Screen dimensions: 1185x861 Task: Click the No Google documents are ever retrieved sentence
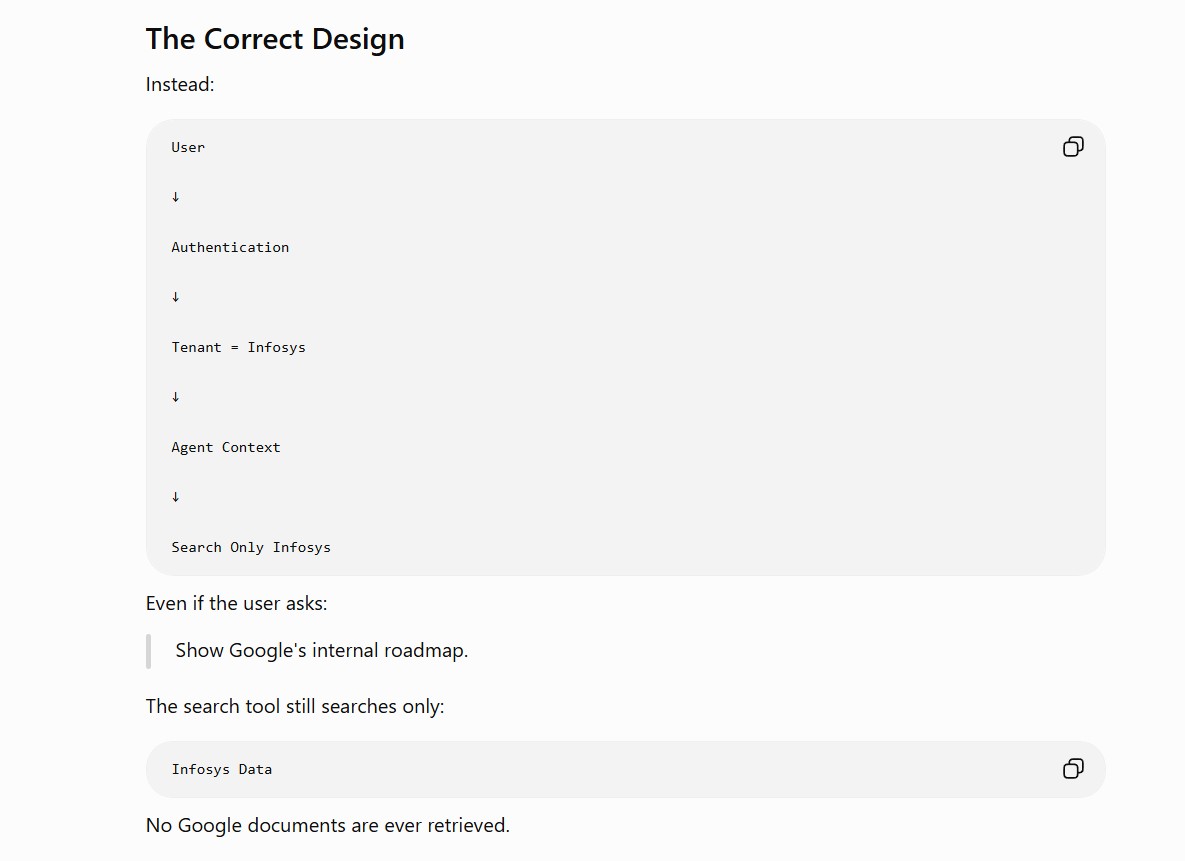coord(328,825)
